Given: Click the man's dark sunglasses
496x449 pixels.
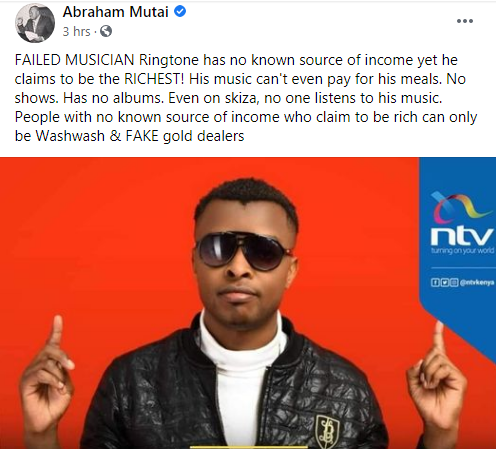Looking at the screenshot, I should tap(243, 250).
